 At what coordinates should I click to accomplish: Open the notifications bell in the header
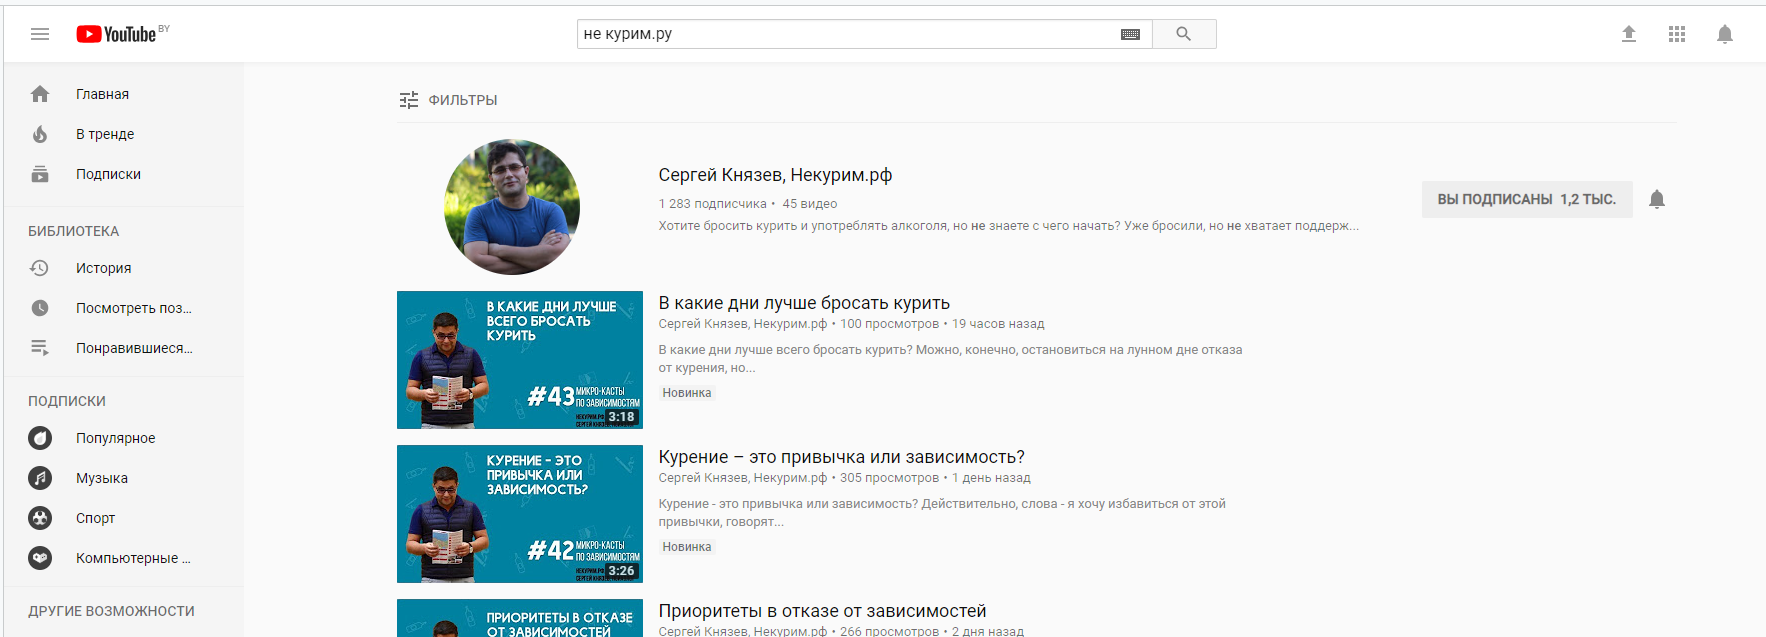[x=1725, y=34]
